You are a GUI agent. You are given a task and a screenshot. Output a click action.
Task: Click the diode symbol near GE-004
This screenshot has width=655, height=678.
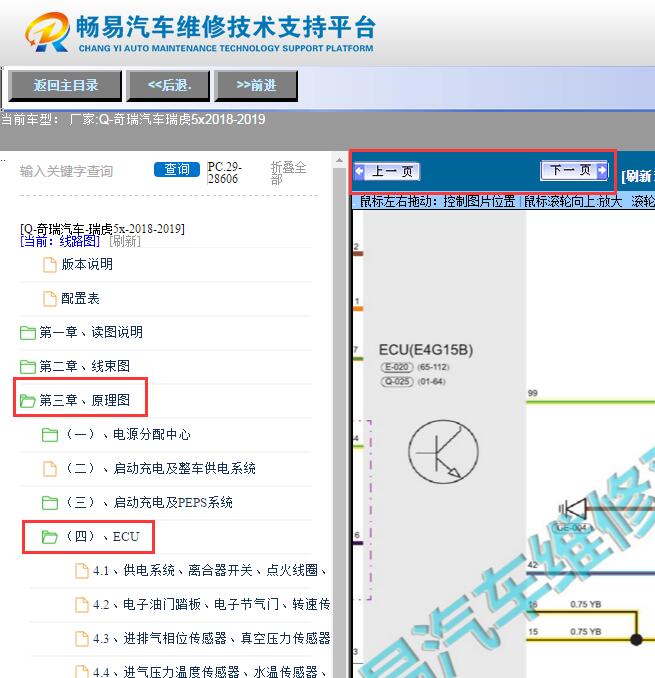pyautogui.click(x=575, y=509)
